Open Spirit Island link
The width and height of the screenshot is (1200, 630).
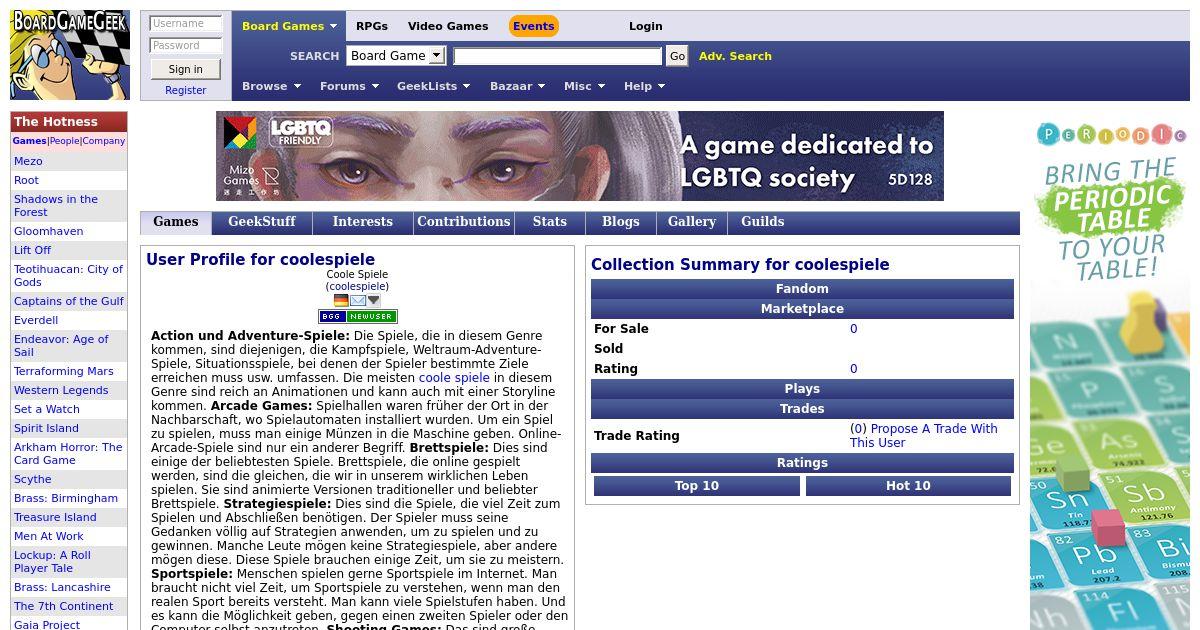pyautogui.click(x=46, y=428)
